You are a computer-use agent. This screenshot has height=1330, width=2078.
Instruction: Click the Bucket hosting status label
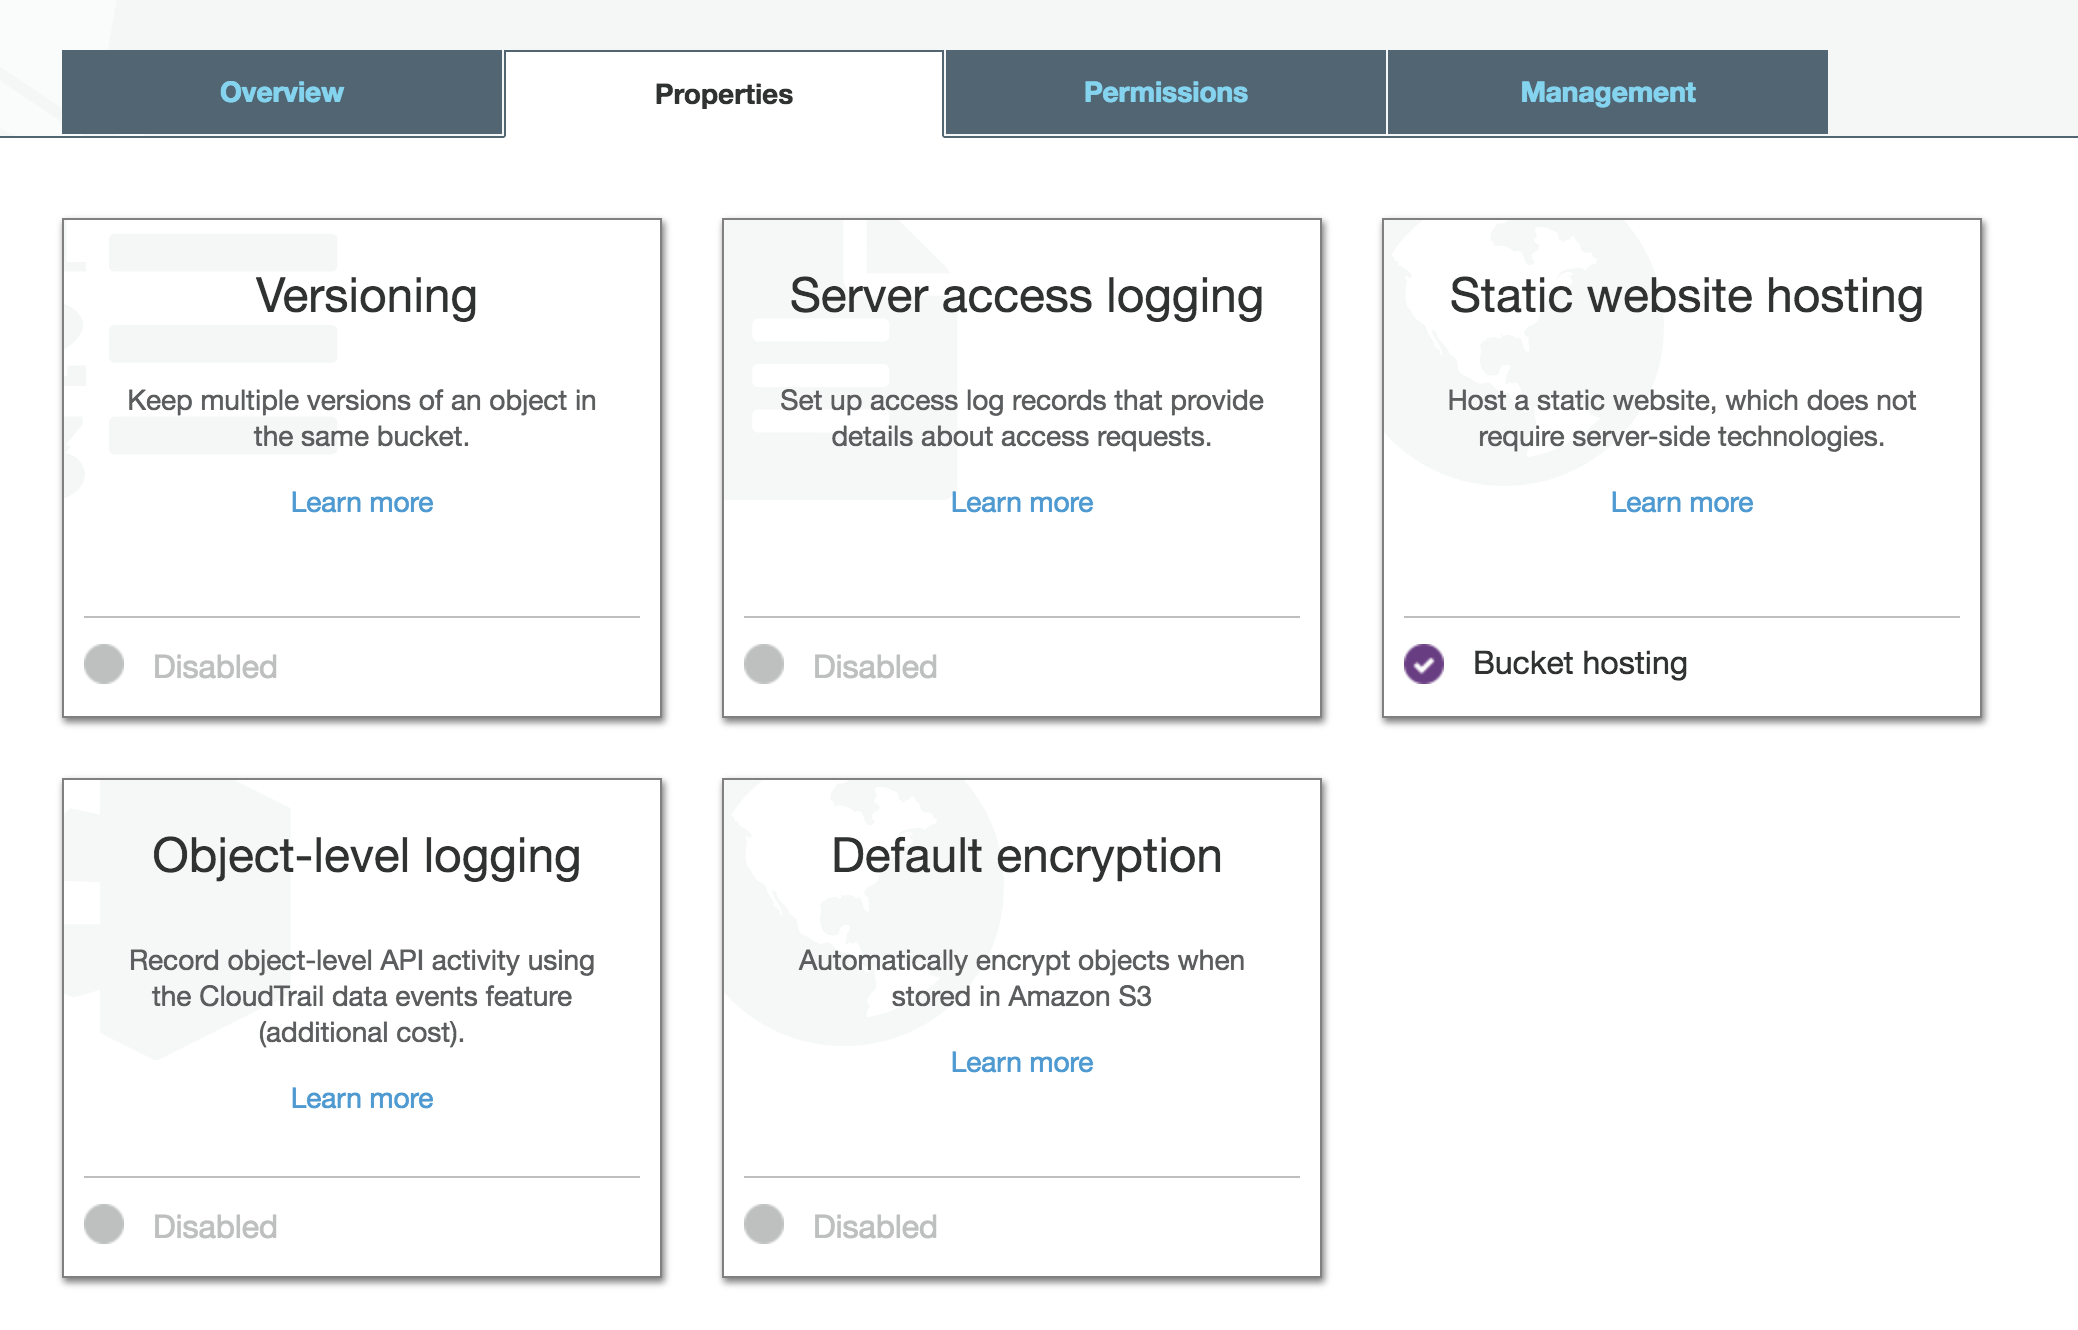pos(1579,663)
